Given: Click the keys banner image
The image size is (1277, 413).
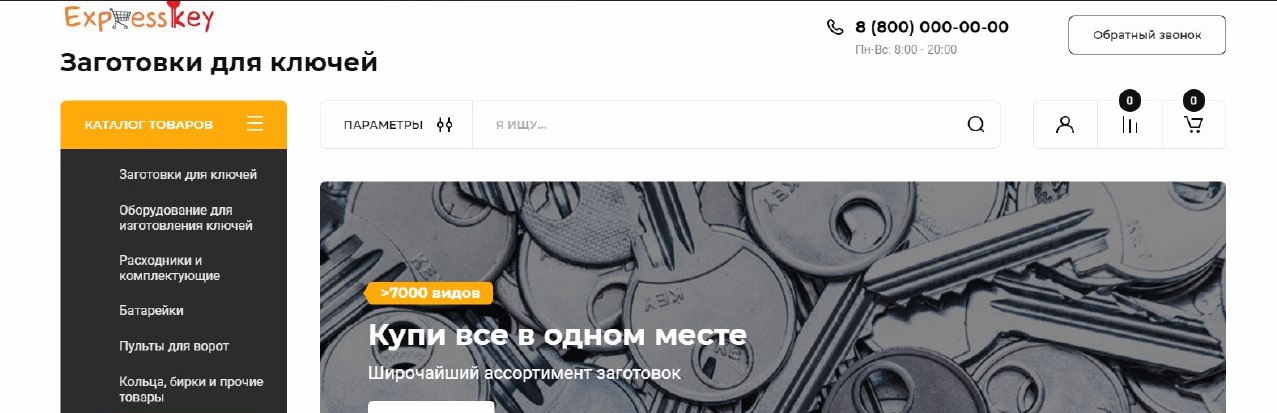Looking at the screenshot, I should click(772, 297).
